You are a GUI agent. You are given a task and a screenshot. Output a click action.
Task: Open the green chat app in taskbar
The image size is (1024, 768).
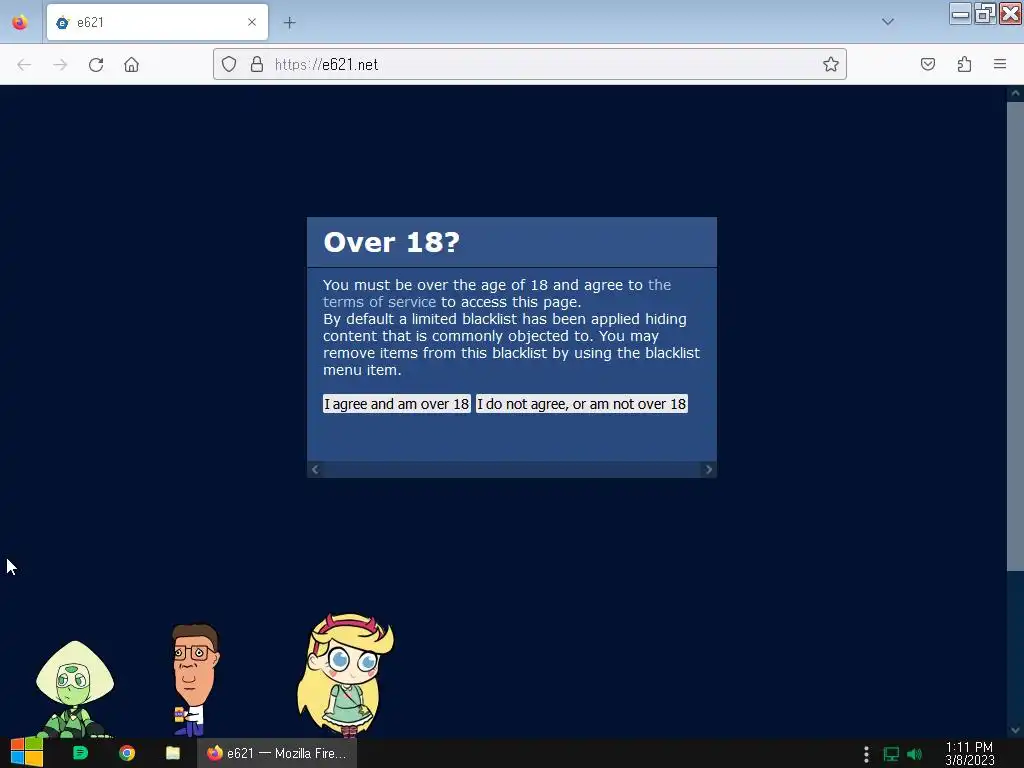(x=80, y=753)
